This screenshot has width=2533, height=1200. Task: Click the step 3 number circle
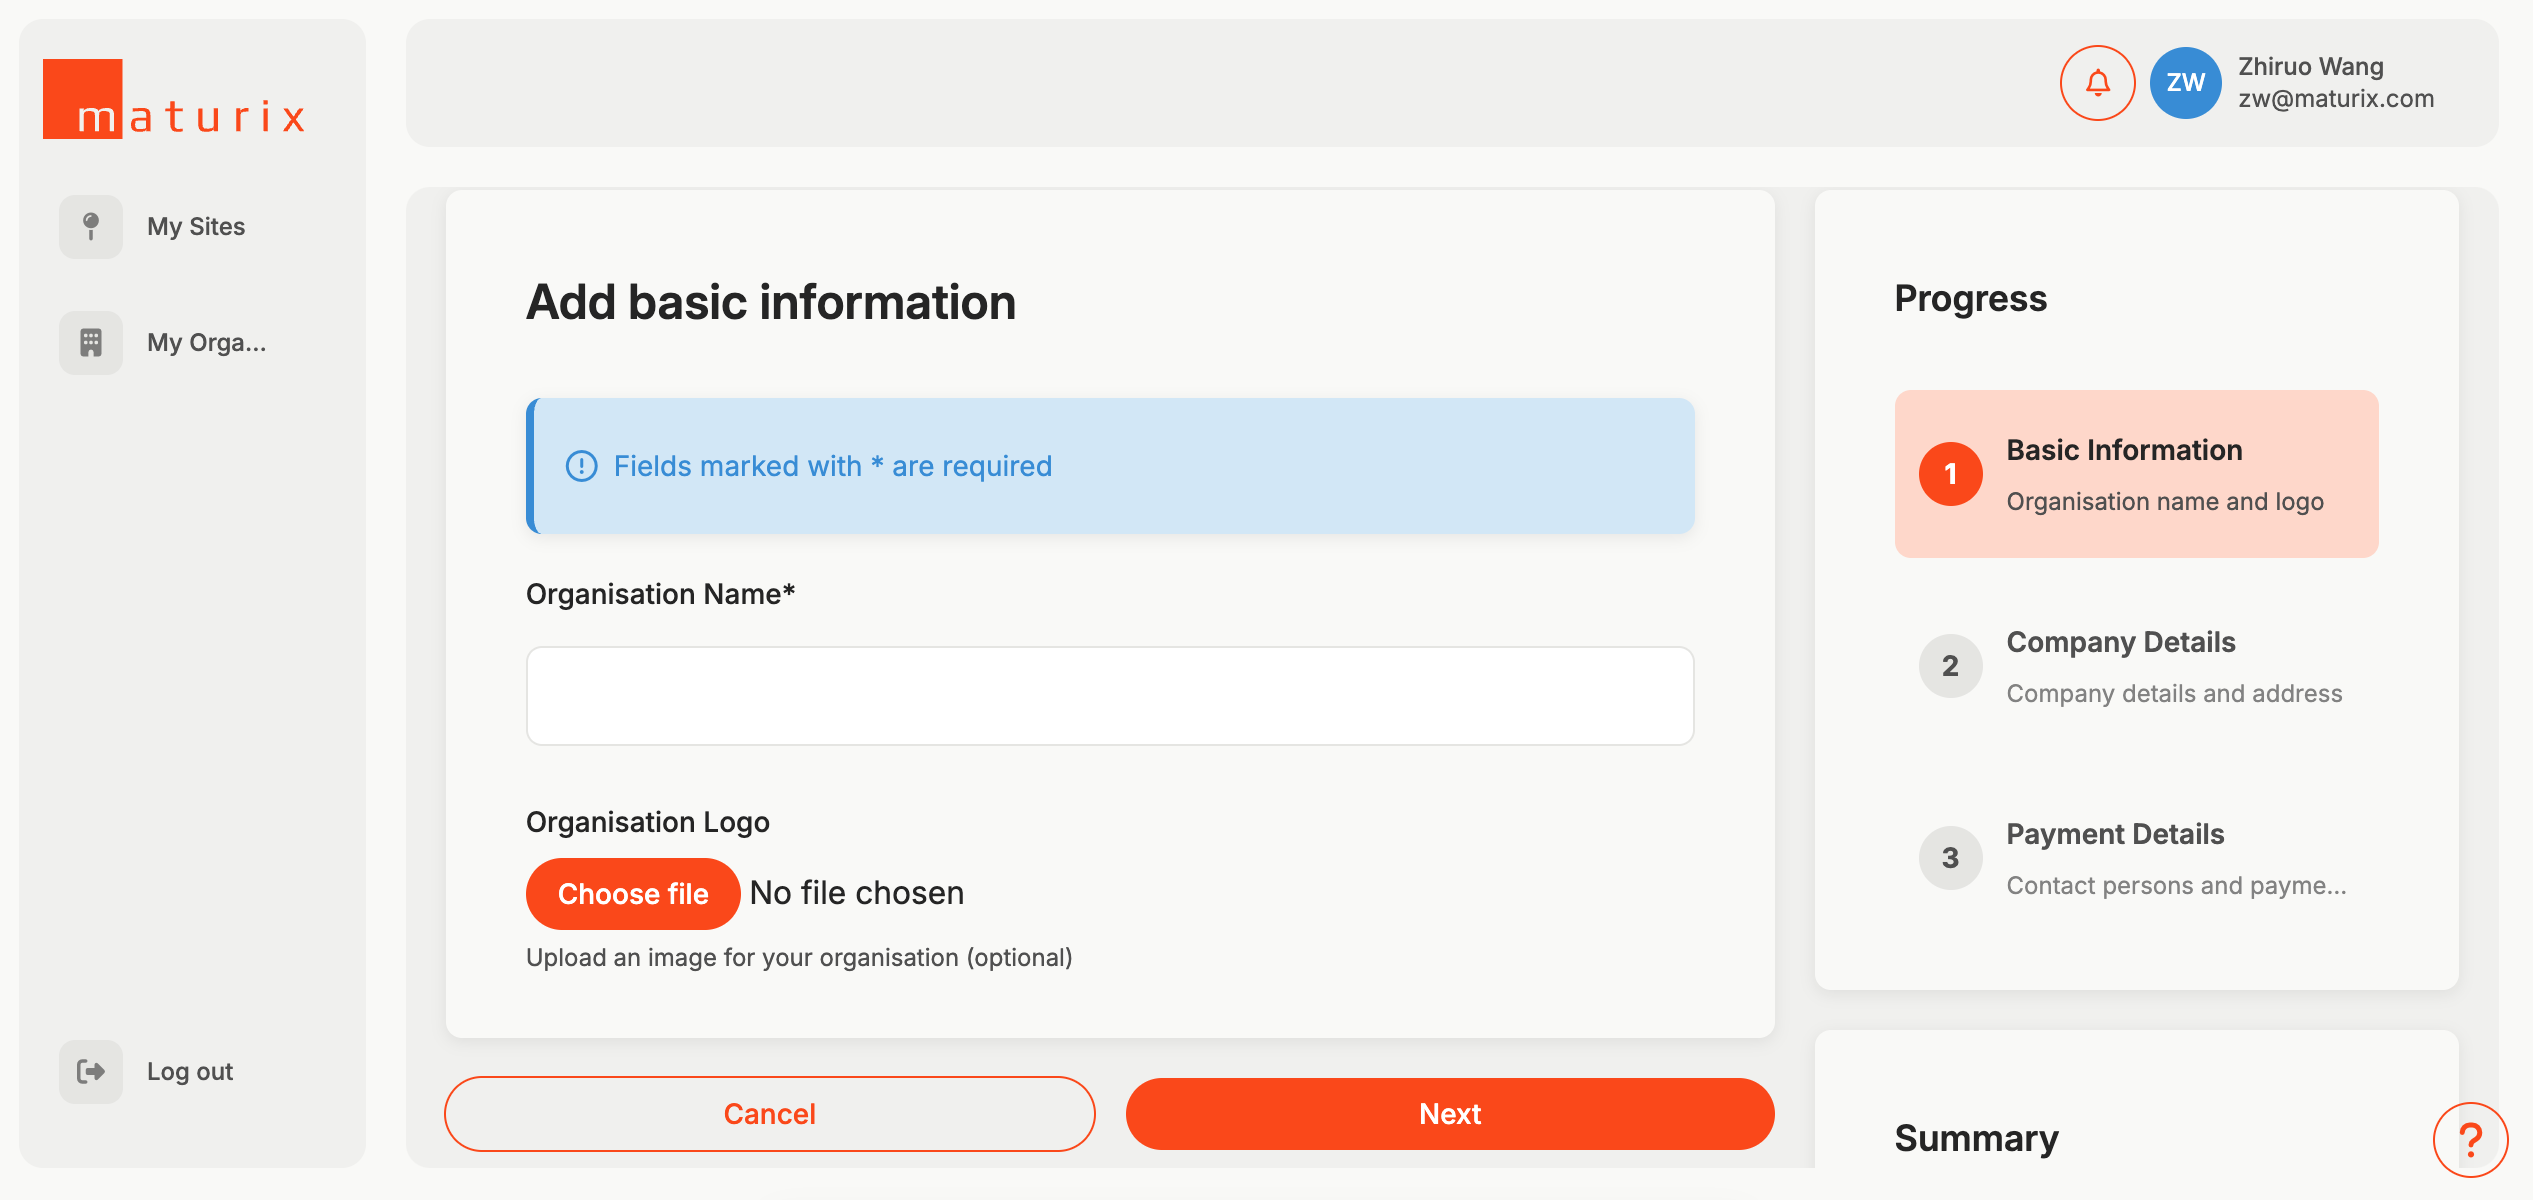[x=1950, y=858]
